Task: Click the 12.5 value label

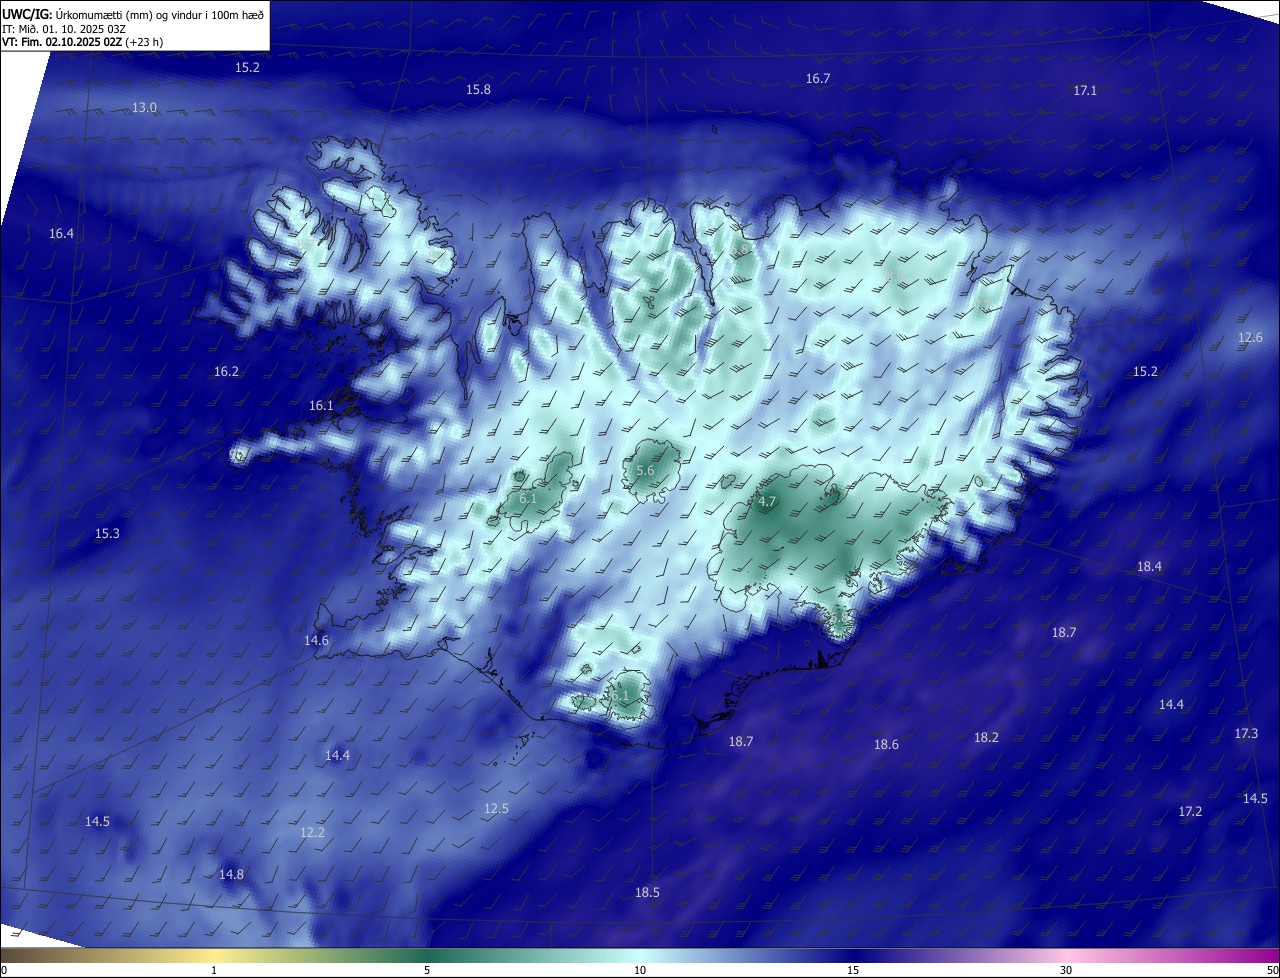Action: point(496,808)
